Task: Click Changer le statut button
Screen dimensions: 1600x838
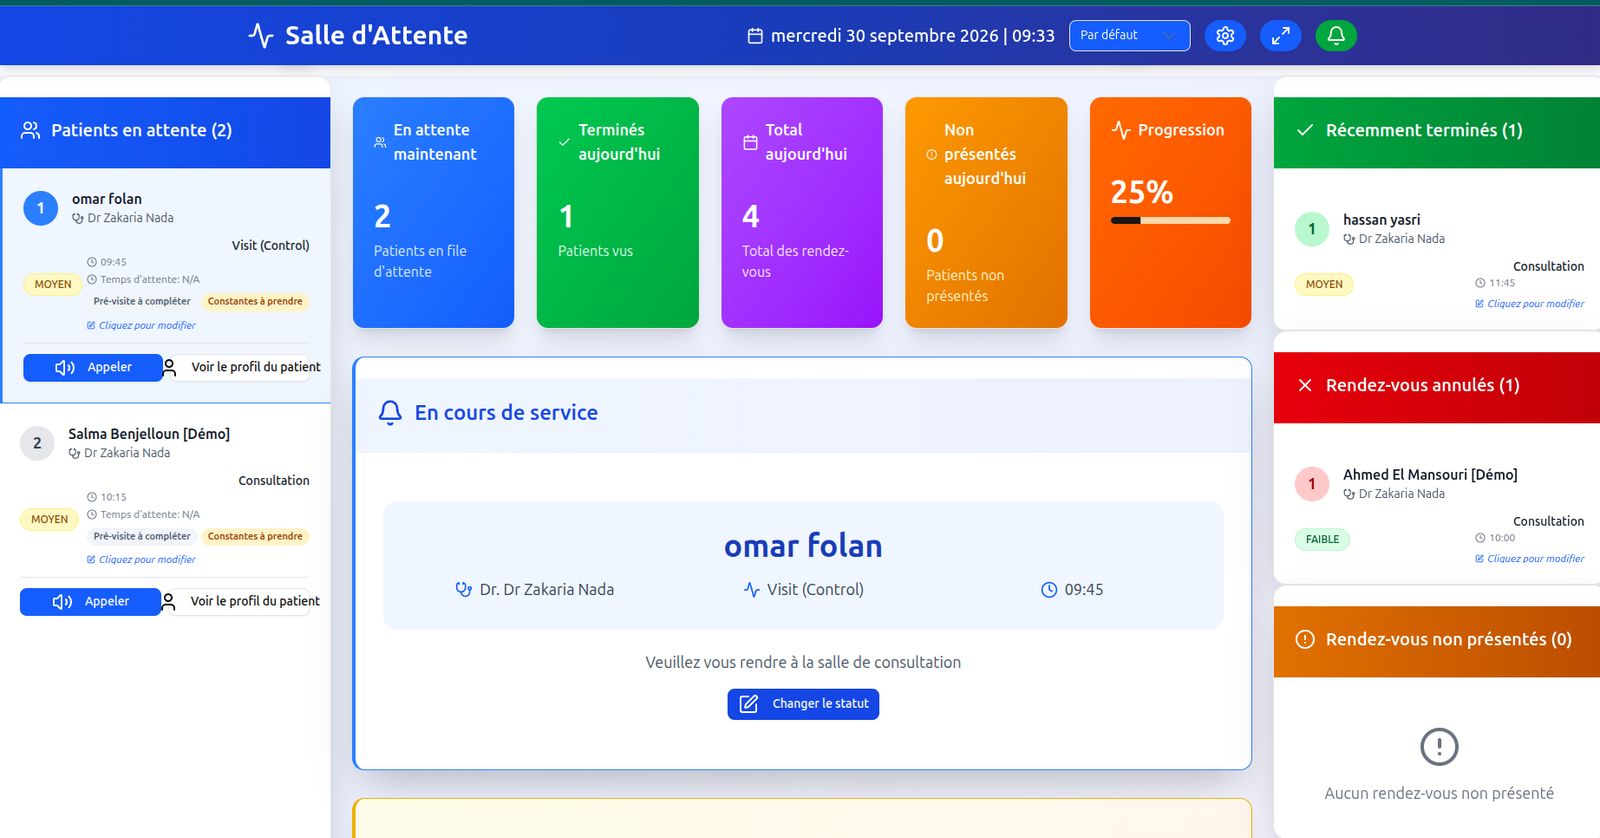Action: coord(803,704)
